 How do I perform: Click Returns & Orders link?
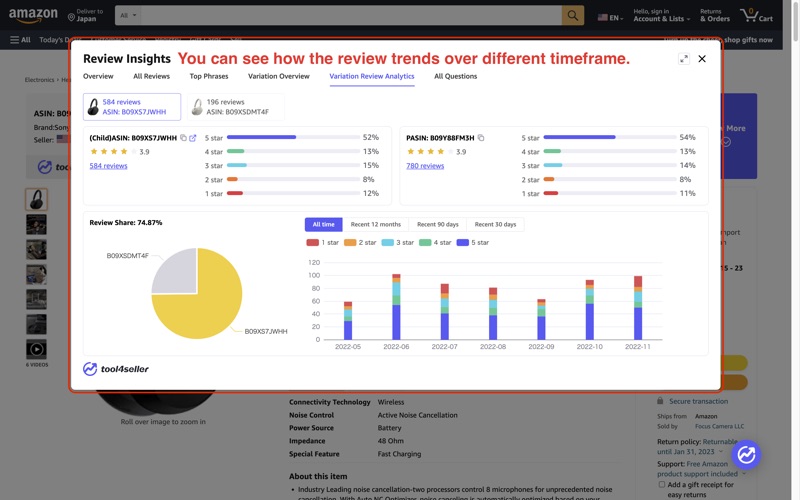tap(715, 15)
